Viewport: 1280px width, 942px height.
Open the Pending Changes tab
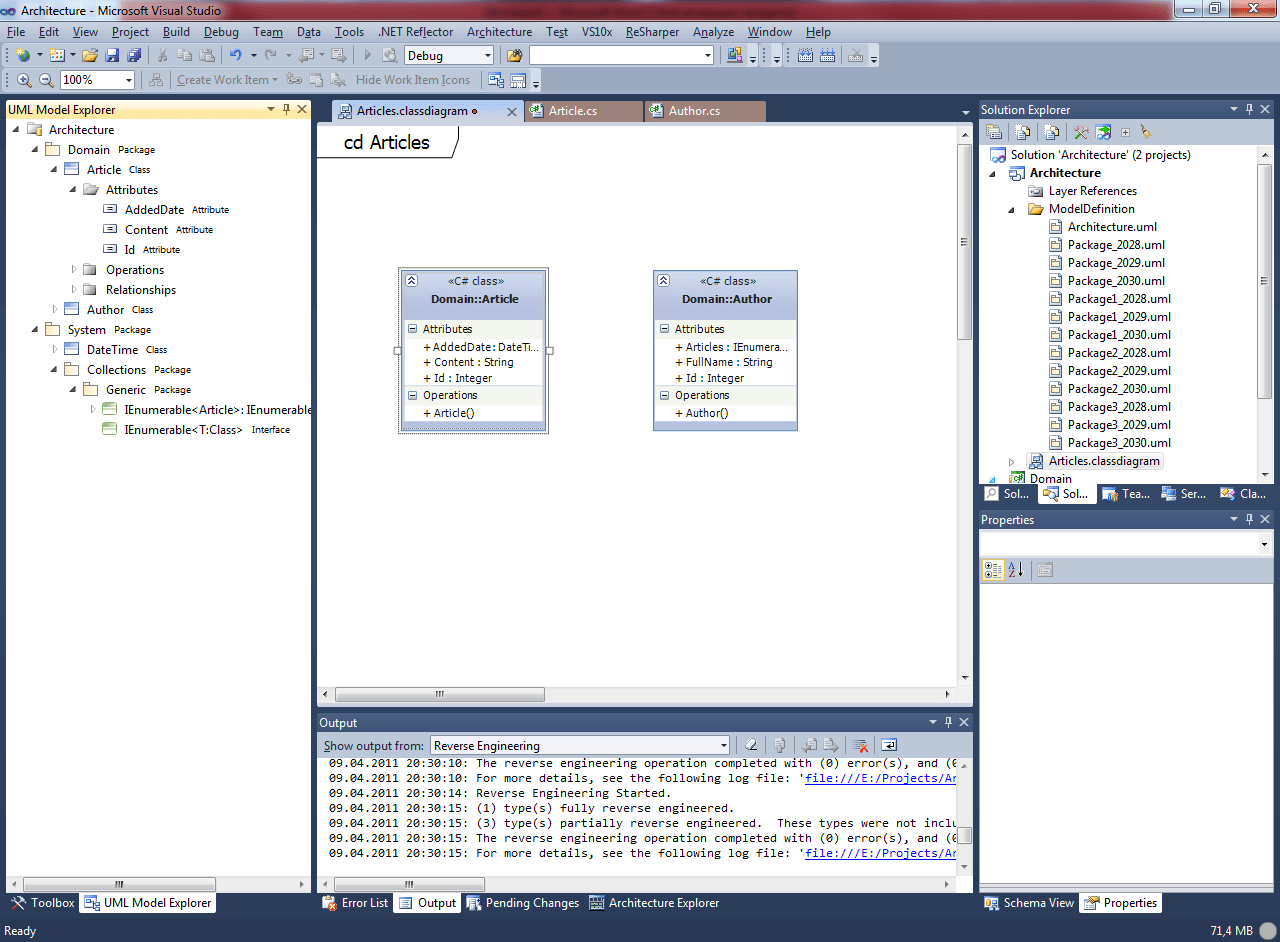tap(523, 903)
